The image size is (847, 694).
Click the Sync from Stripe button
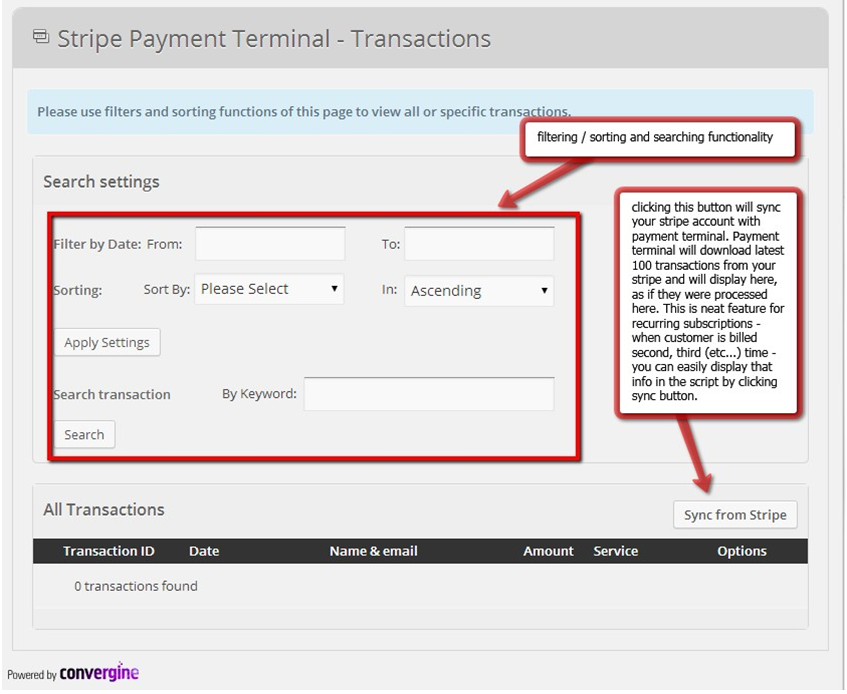735,515
